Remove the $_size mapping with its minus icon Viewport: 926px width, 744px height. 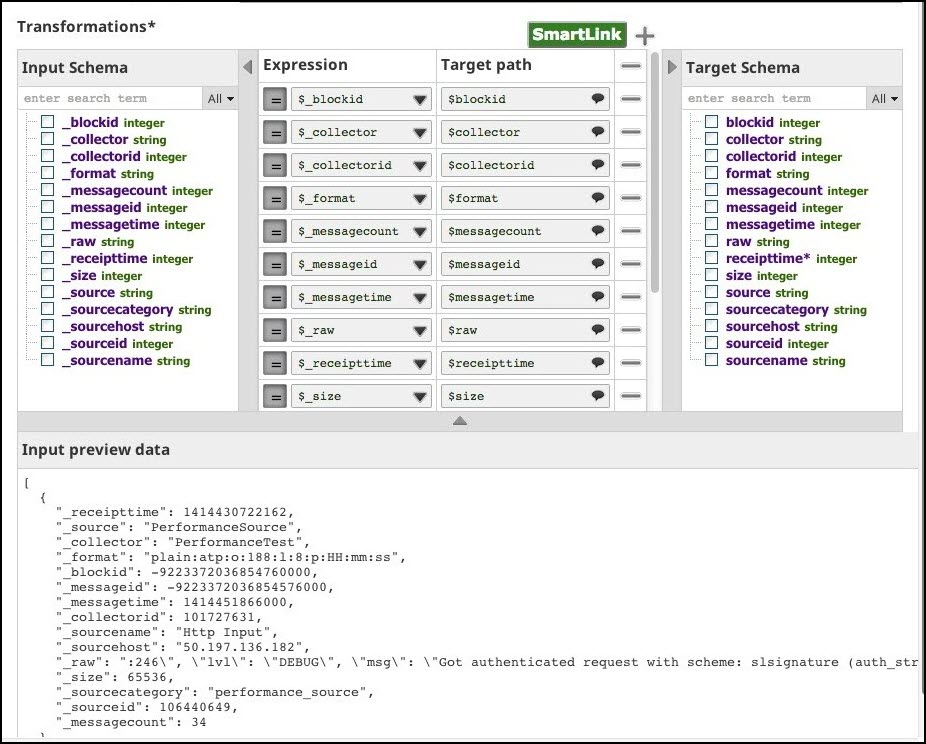pos(630,396)
